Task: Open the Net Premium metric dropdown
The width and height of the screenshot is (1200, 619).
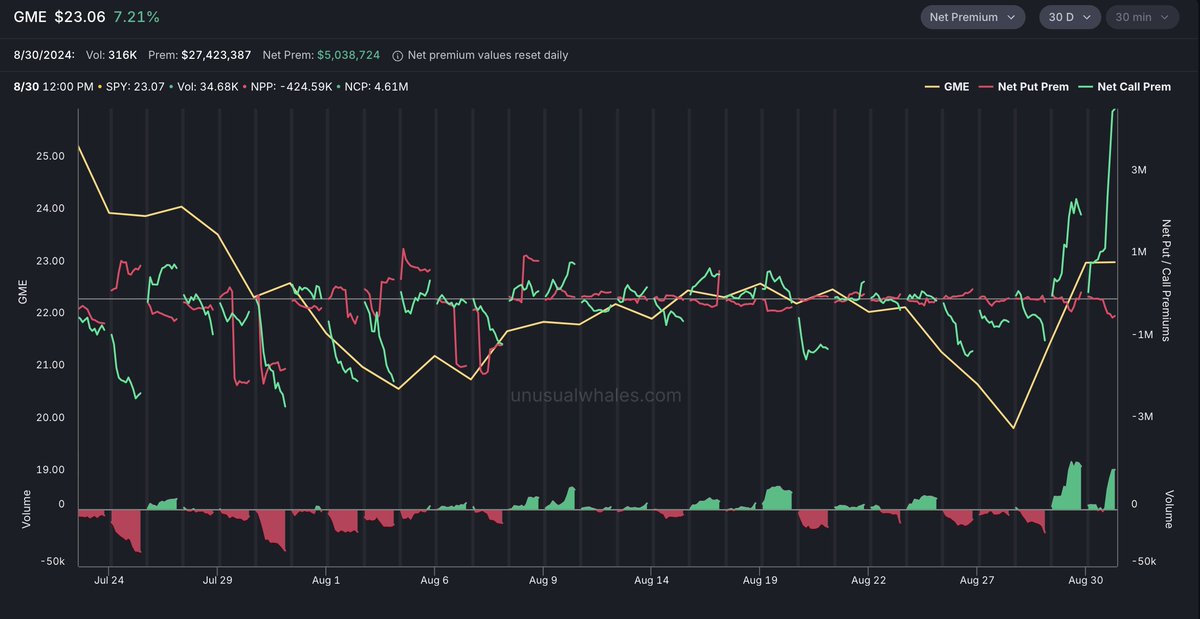Action: click(x=972, y=16)
